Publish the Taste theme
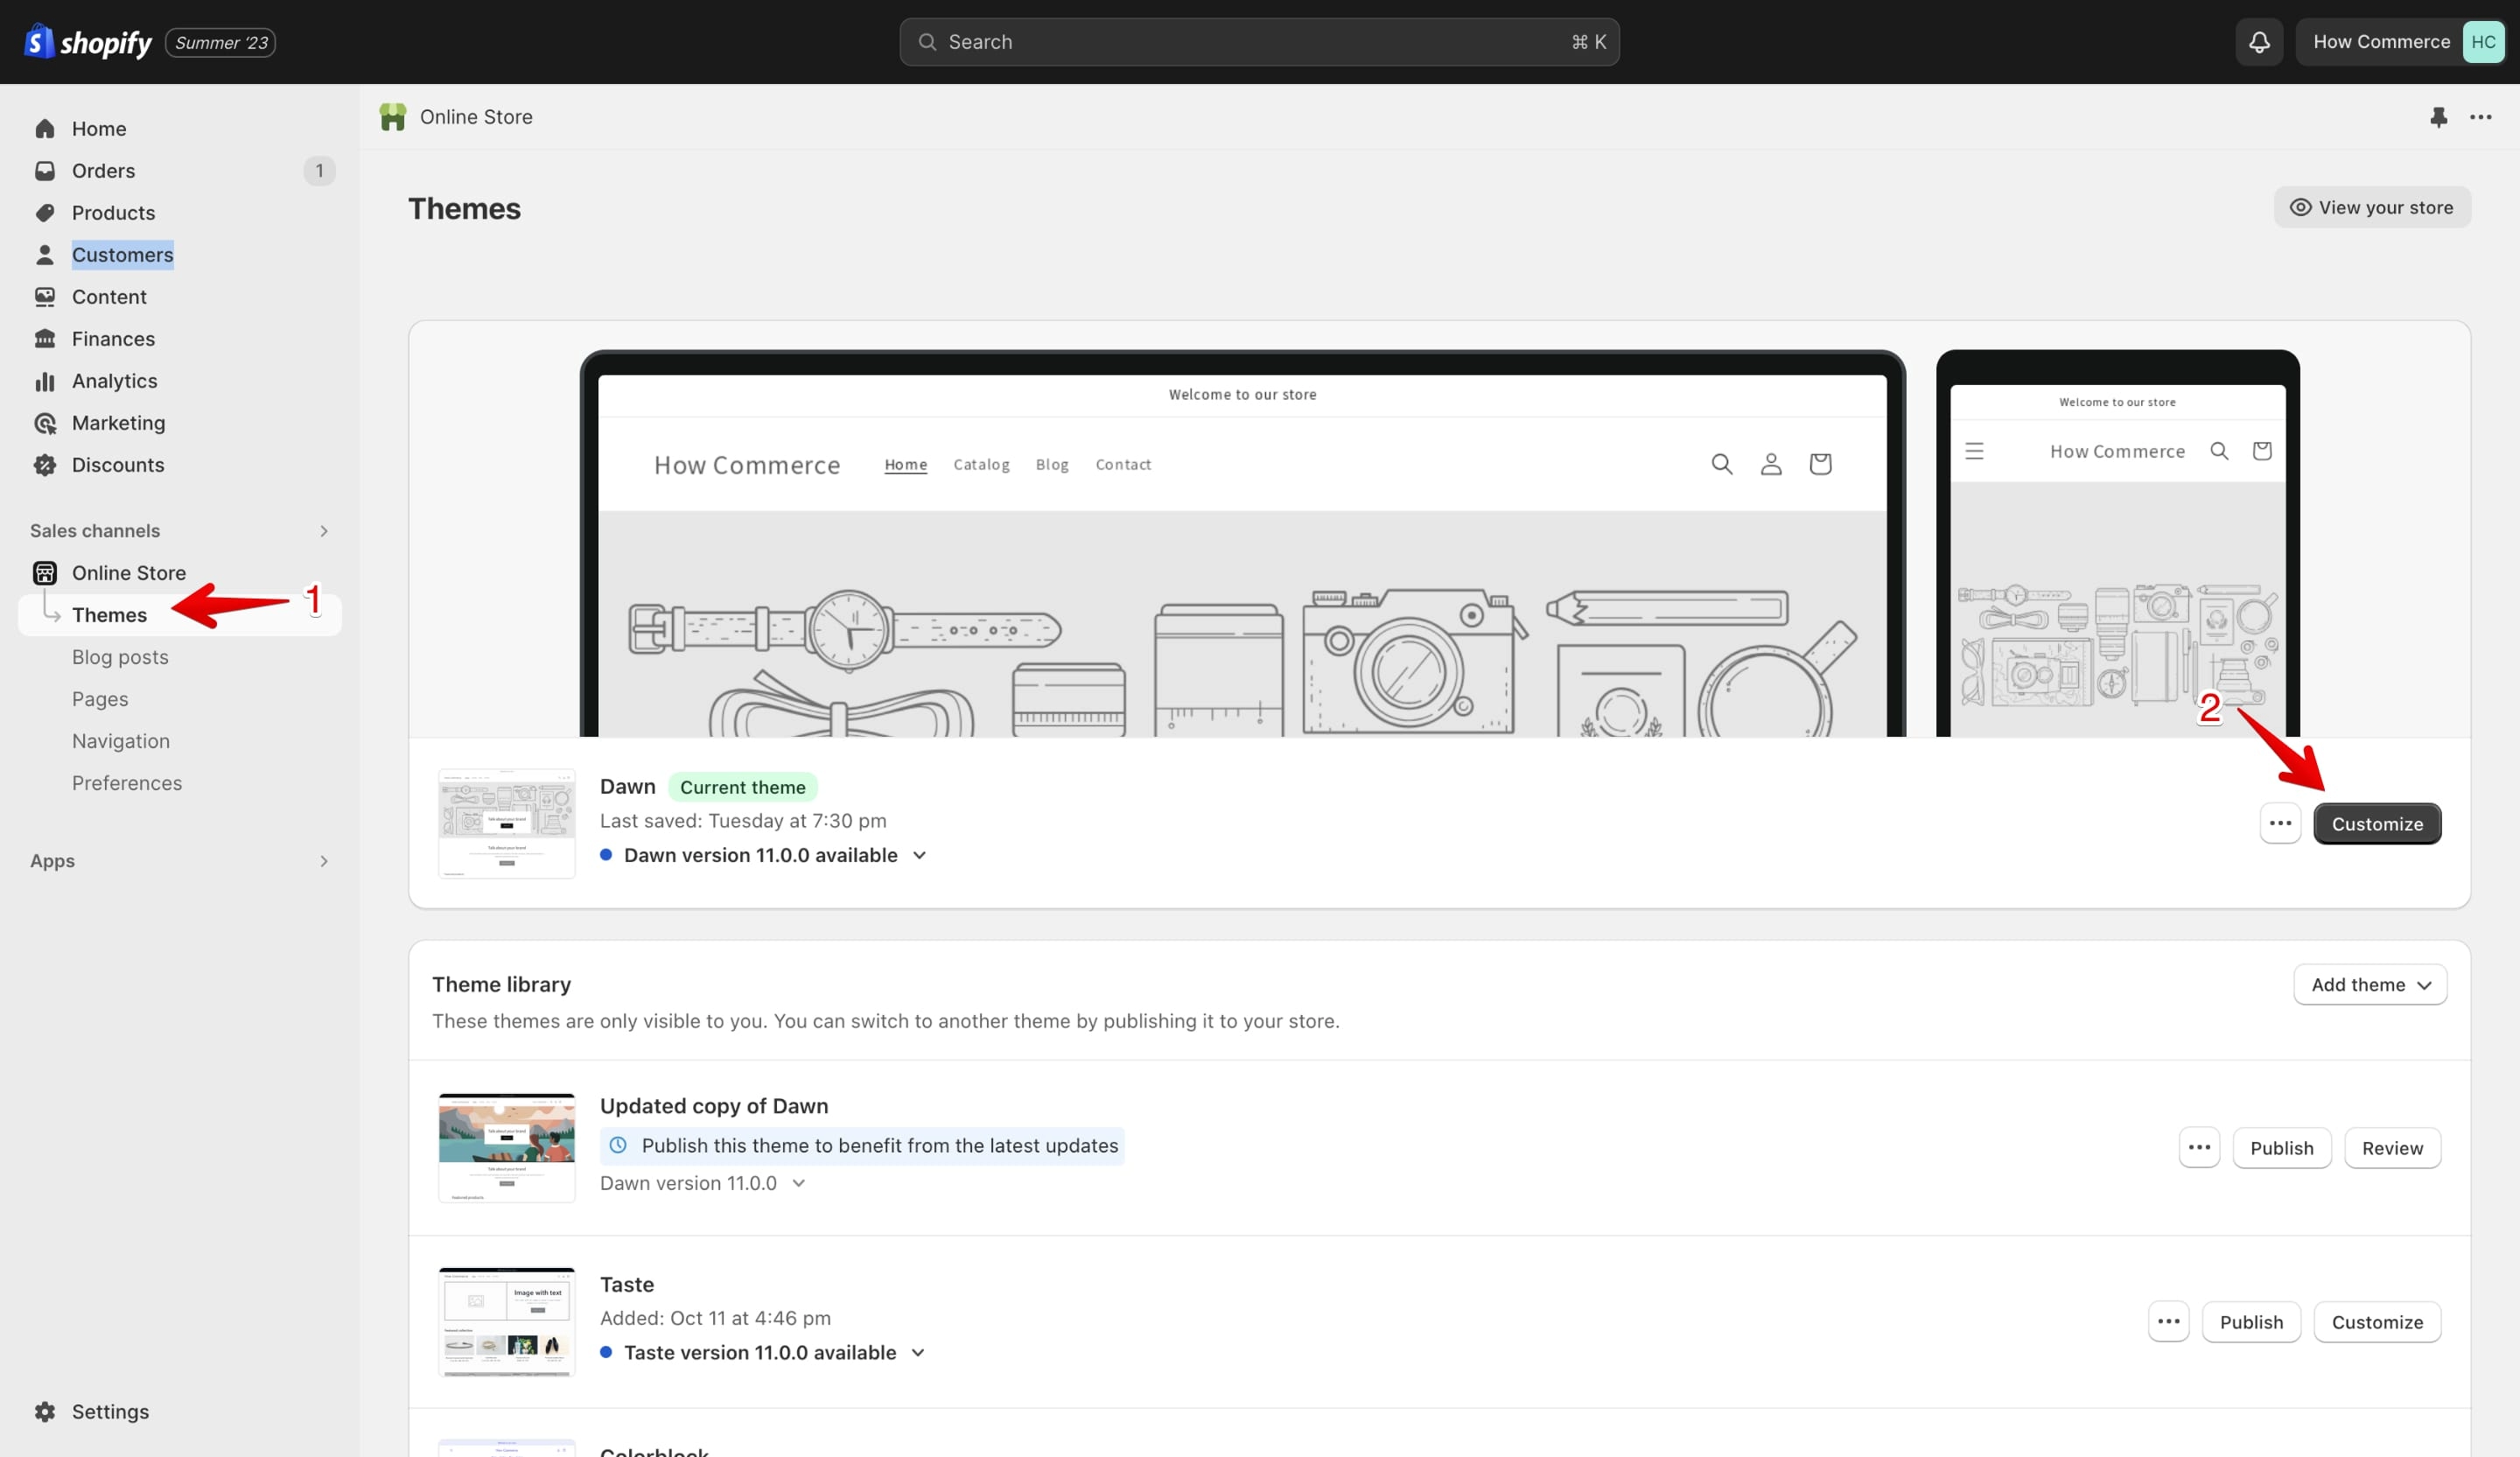2520x1457 pixels. (2251, 1322)
